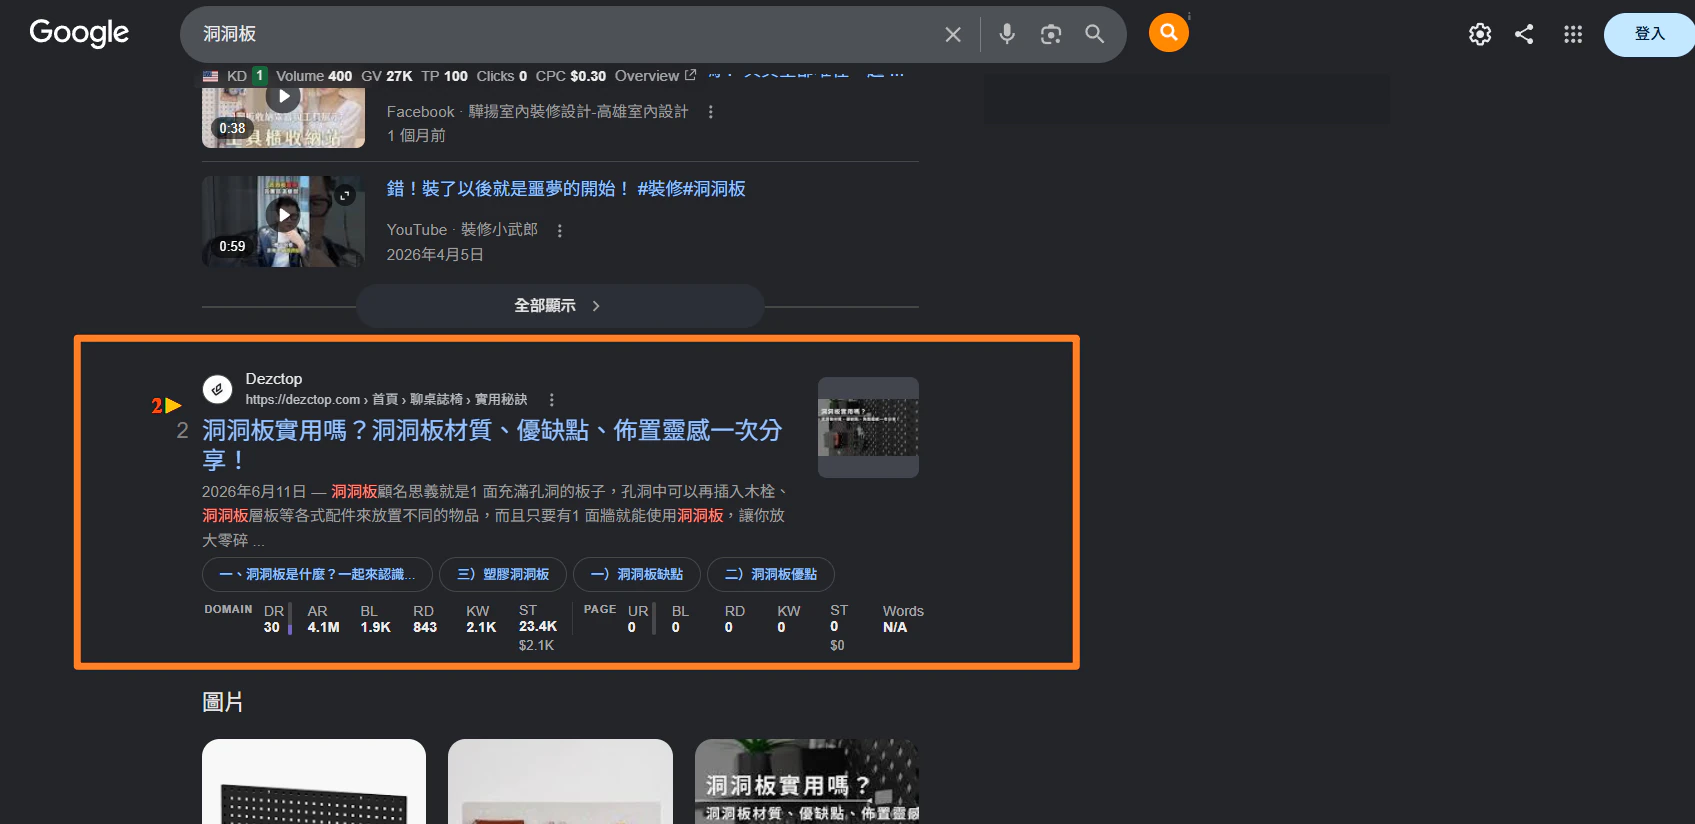Click the Dezctop result thumbnail image
The width and height of the screenshot is (1695, 824).
coord(868,427)
